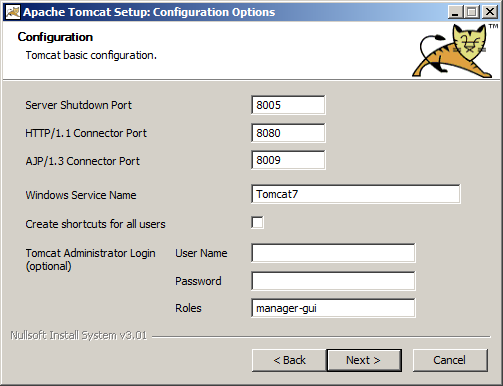Return to previous page with Back

(x=289, y=360)
